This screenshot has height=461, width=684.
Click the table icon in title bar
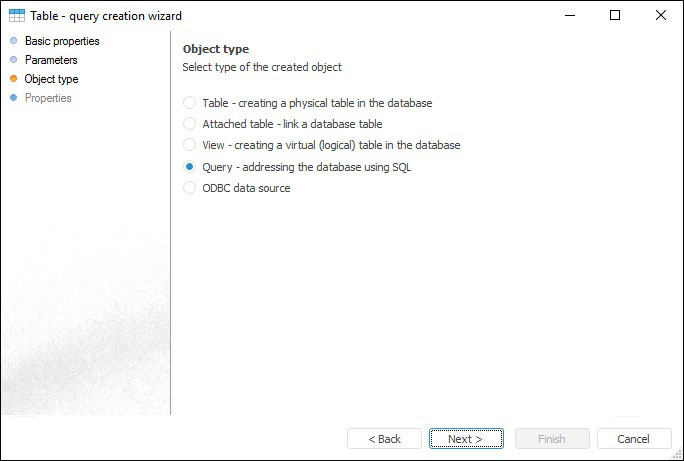click(16, 16)
